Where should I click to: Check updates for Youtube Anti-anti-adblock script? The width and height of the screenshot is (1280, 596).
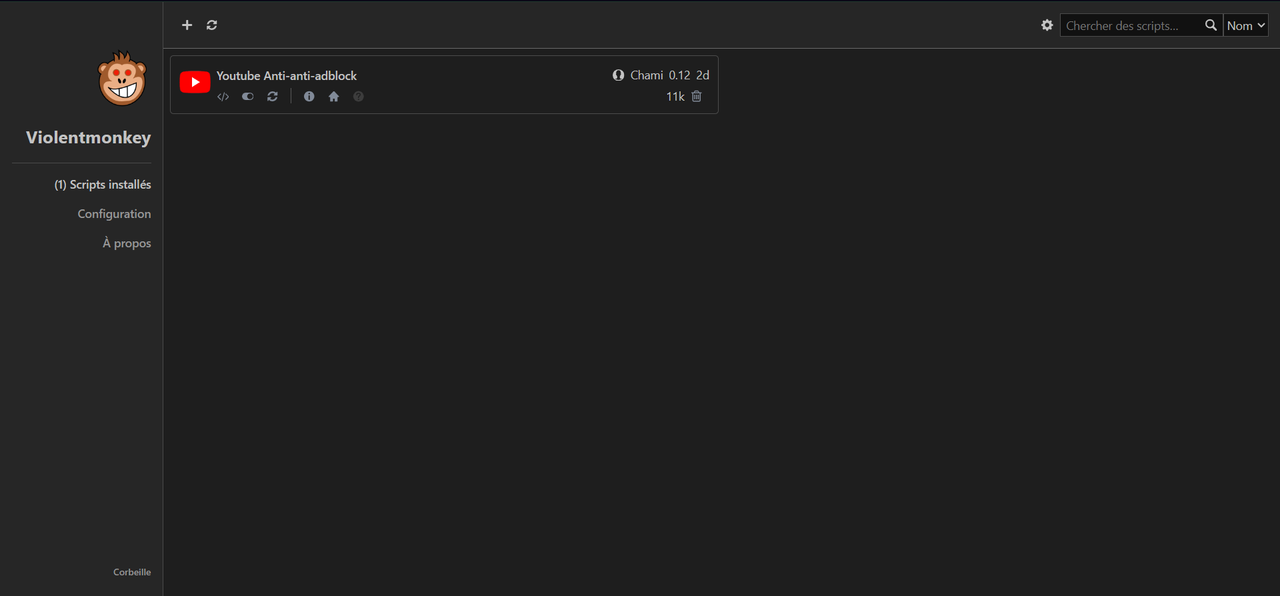tap(272, 97)
